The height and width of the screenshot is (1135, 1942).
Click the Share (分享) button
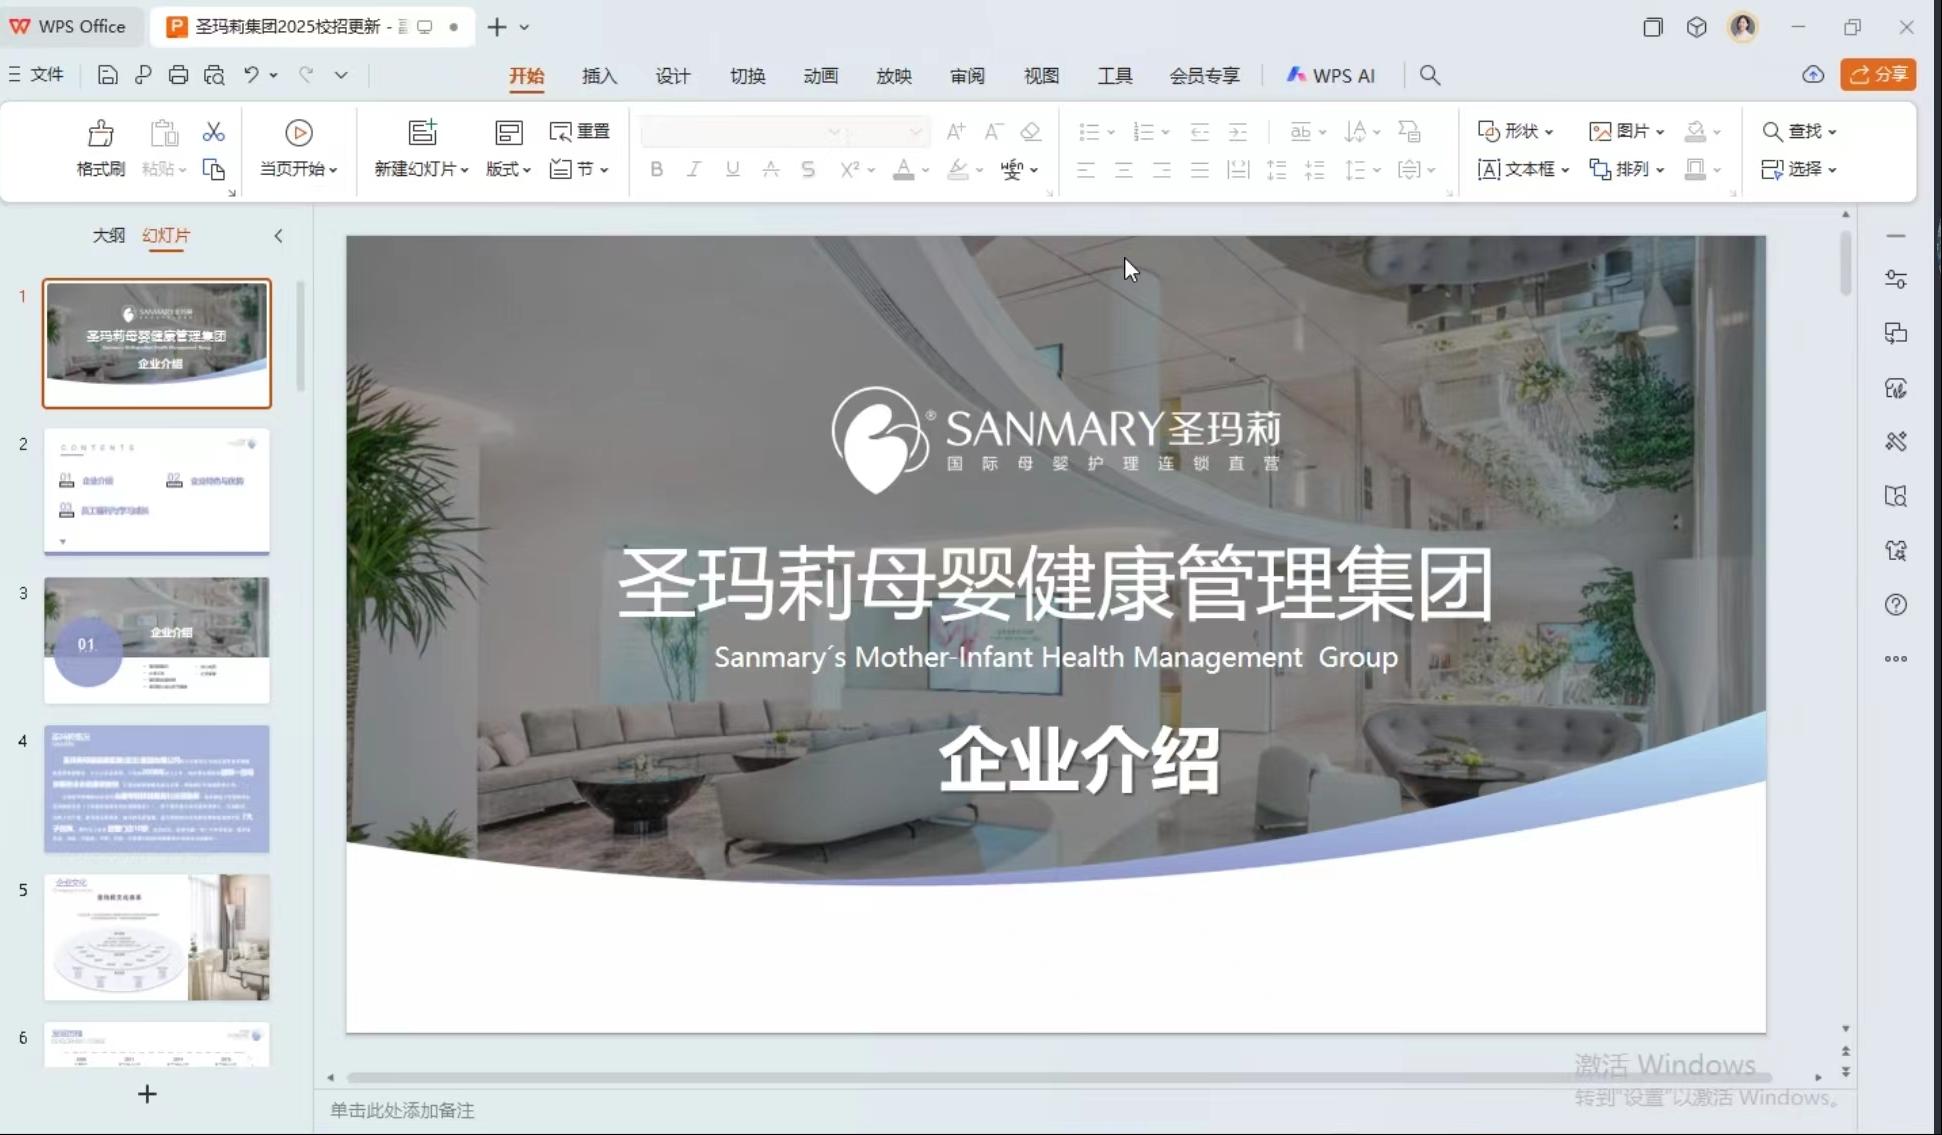coord(1878,75)
